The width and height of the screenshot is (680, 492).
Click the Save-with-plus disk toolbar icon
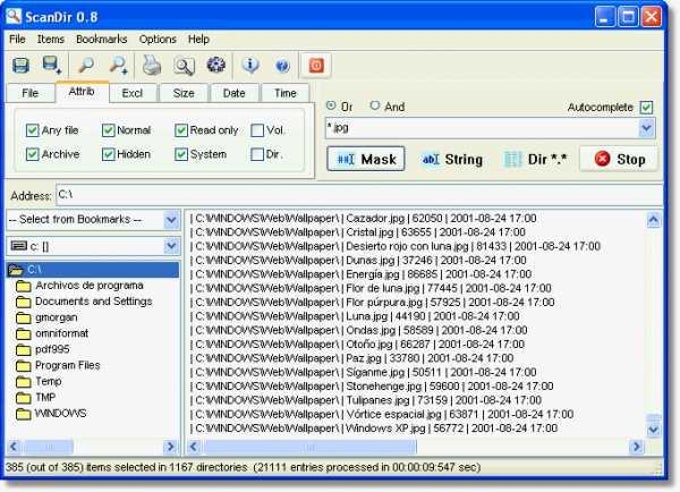(x=52, y=66)
